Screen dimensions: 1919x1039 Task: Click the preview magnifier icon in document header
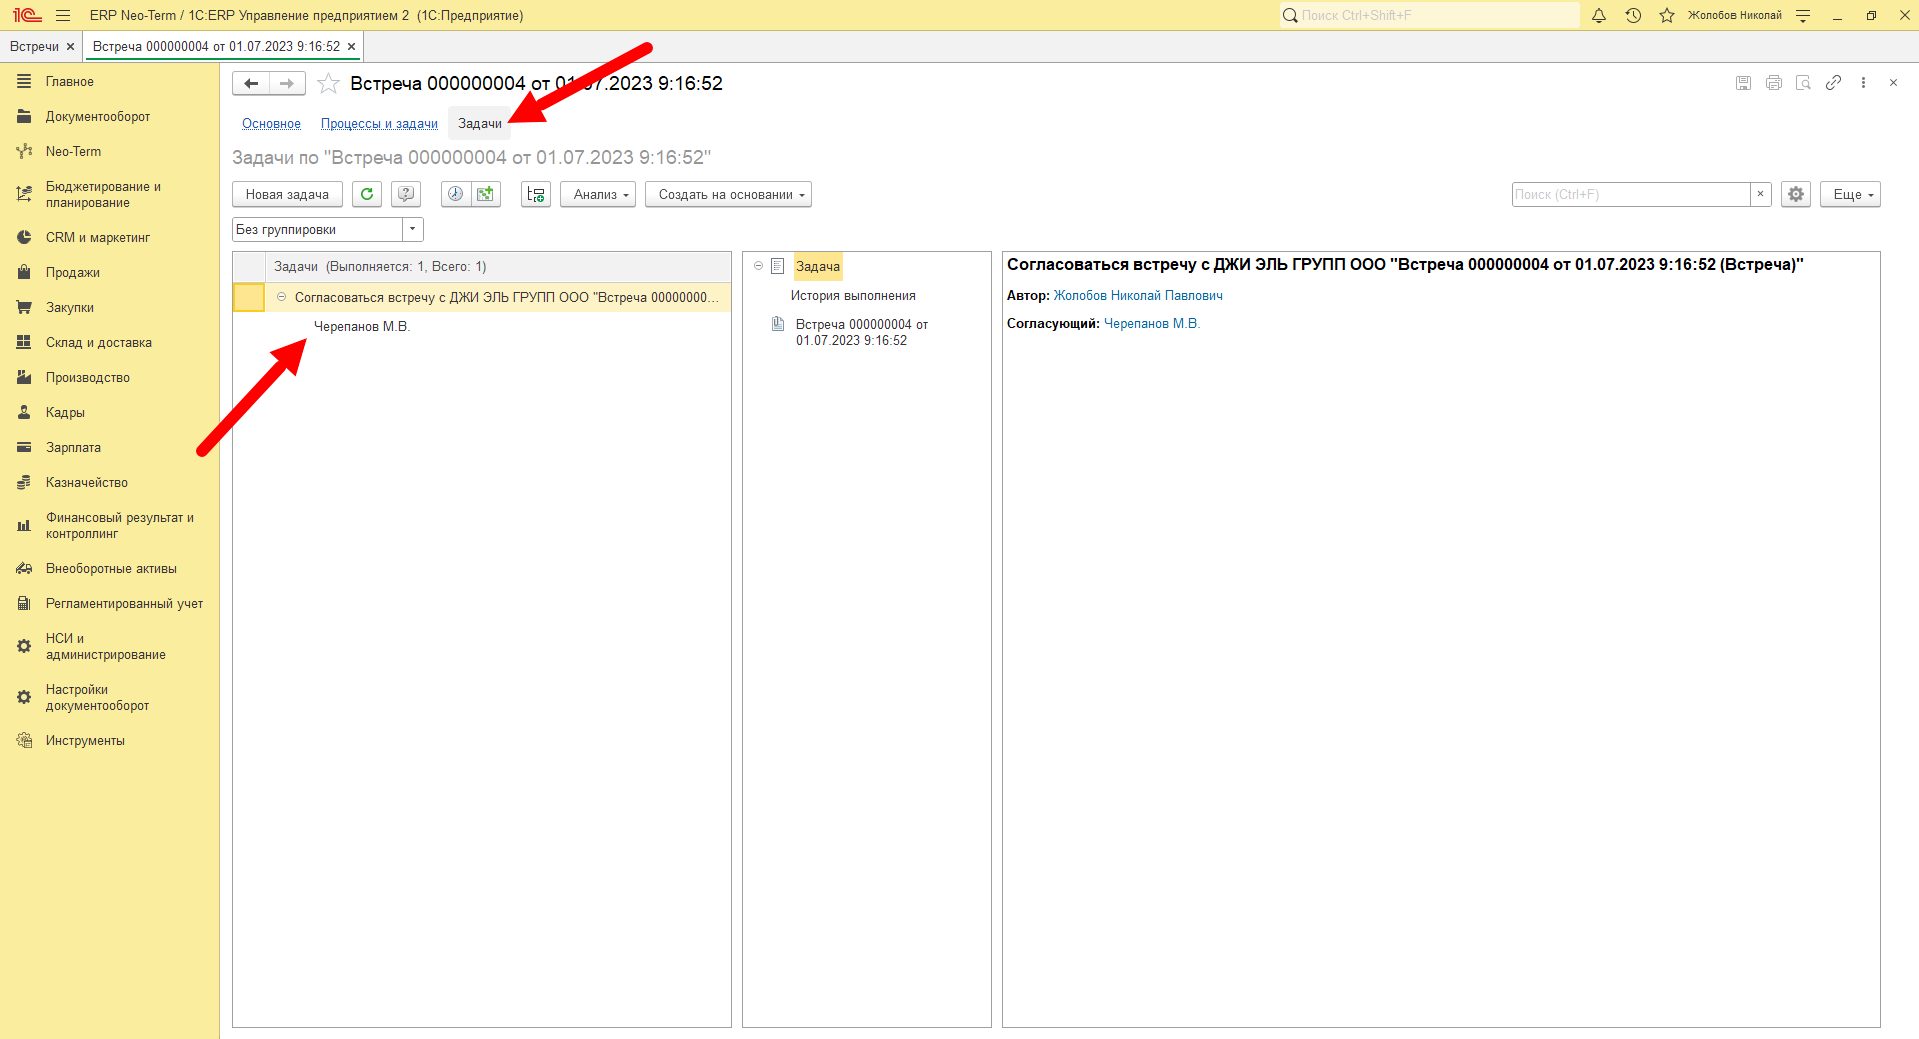1803,83
